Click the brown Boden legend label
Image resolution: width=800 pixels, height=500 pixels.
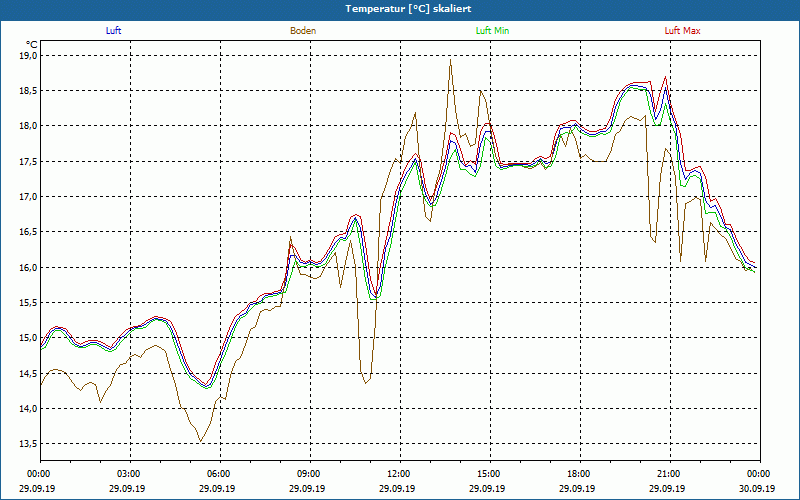pos(303,31)
